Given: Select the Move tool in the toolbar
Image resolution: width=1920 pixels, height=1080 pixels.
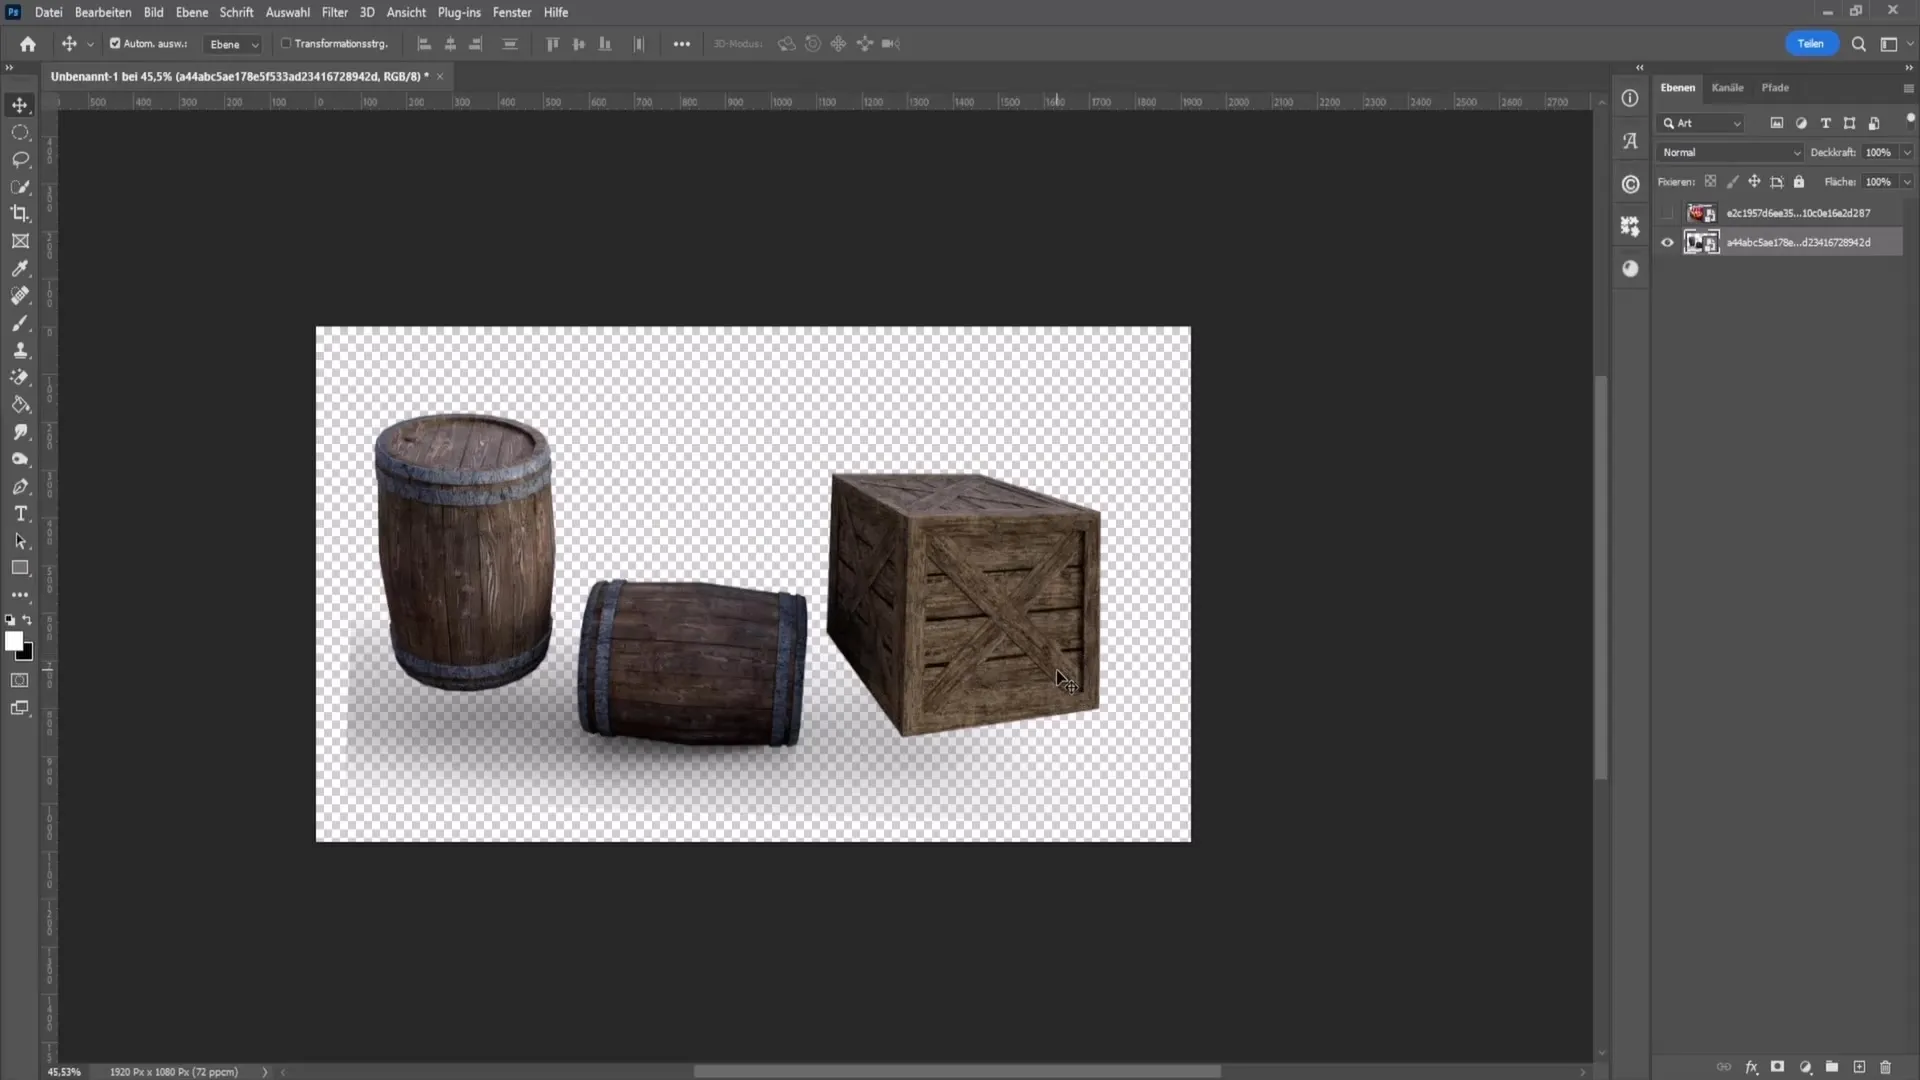Looking at the screenshot, I should click(x=20, y=105).
